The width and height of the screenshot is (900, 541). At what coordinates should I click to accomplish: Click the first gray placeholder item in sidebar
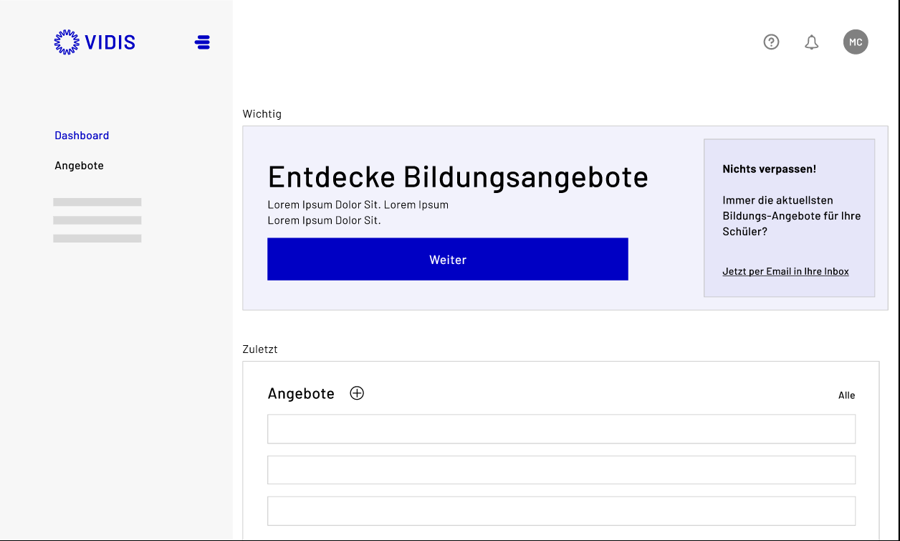97,202
